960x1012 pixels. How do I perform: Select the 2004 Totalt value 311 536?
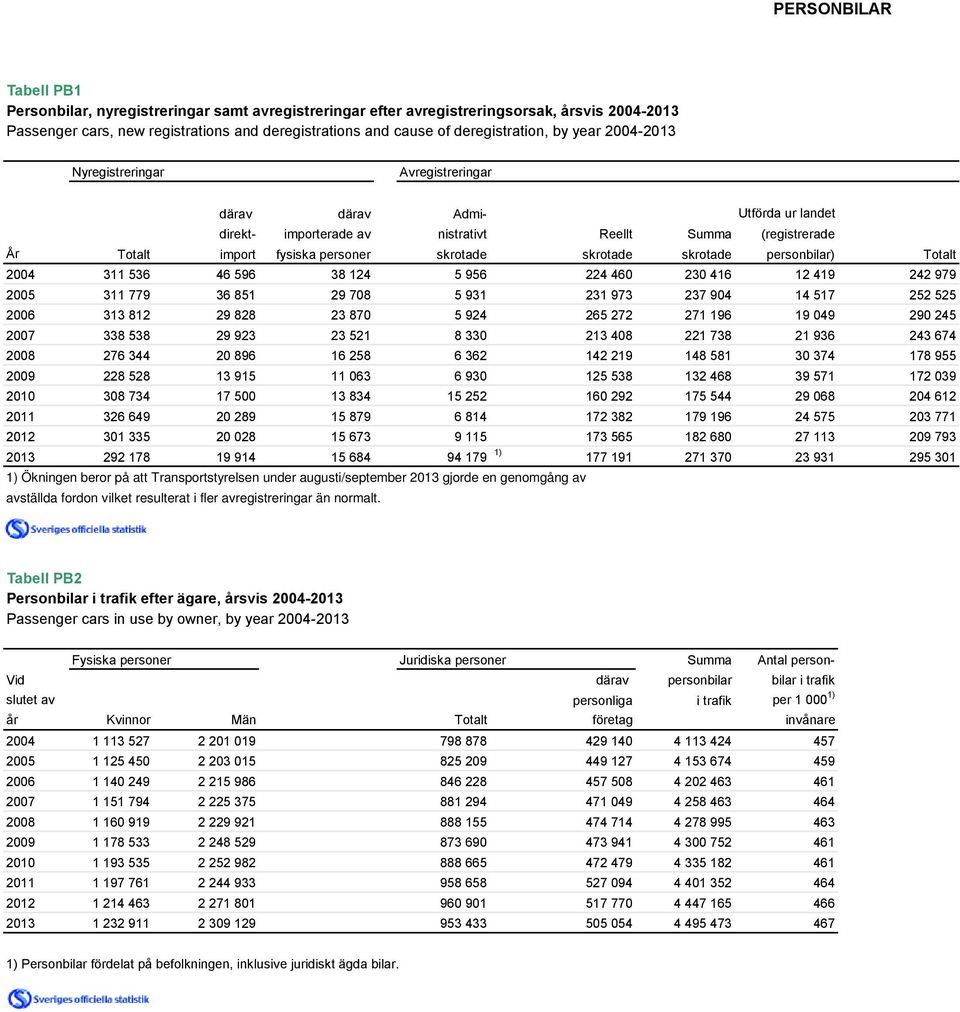coord(127,275)
